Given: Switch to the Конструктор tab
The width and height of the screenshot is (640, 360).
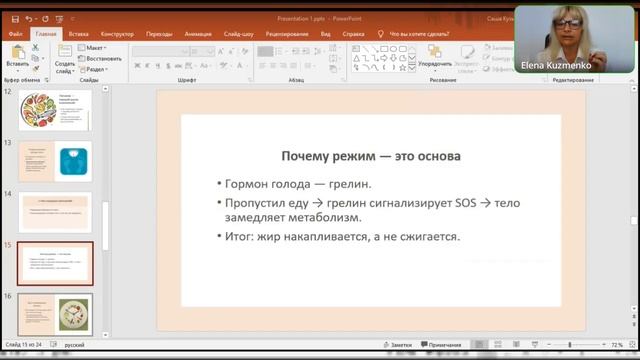Looking at the screenshot, I should 117,34.
